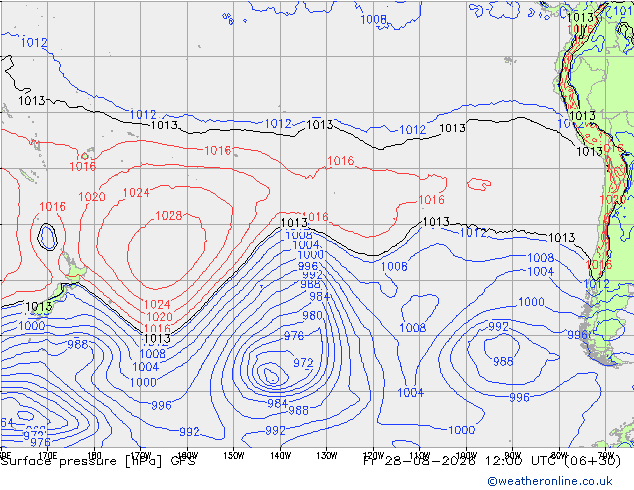This screenshot has width=634, height=490.
Task: Select the 1016 label next to the small Fiji island contour
Action: click(x=82, y=166)
